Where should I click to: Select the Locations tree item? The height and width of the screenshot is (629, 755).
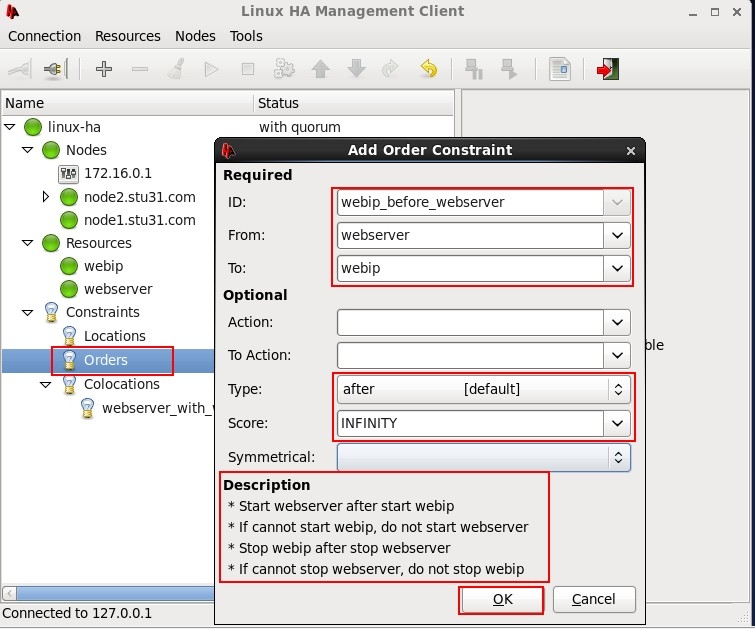(x=115, y=336)
